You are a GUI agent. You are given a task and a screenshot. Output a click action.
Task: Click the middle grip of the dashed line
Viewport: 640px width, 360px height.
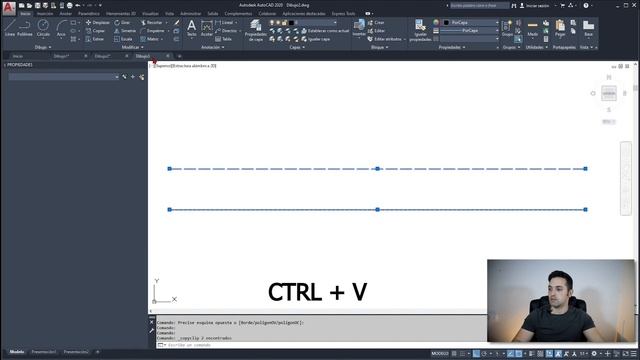click(x=378, y=169)
